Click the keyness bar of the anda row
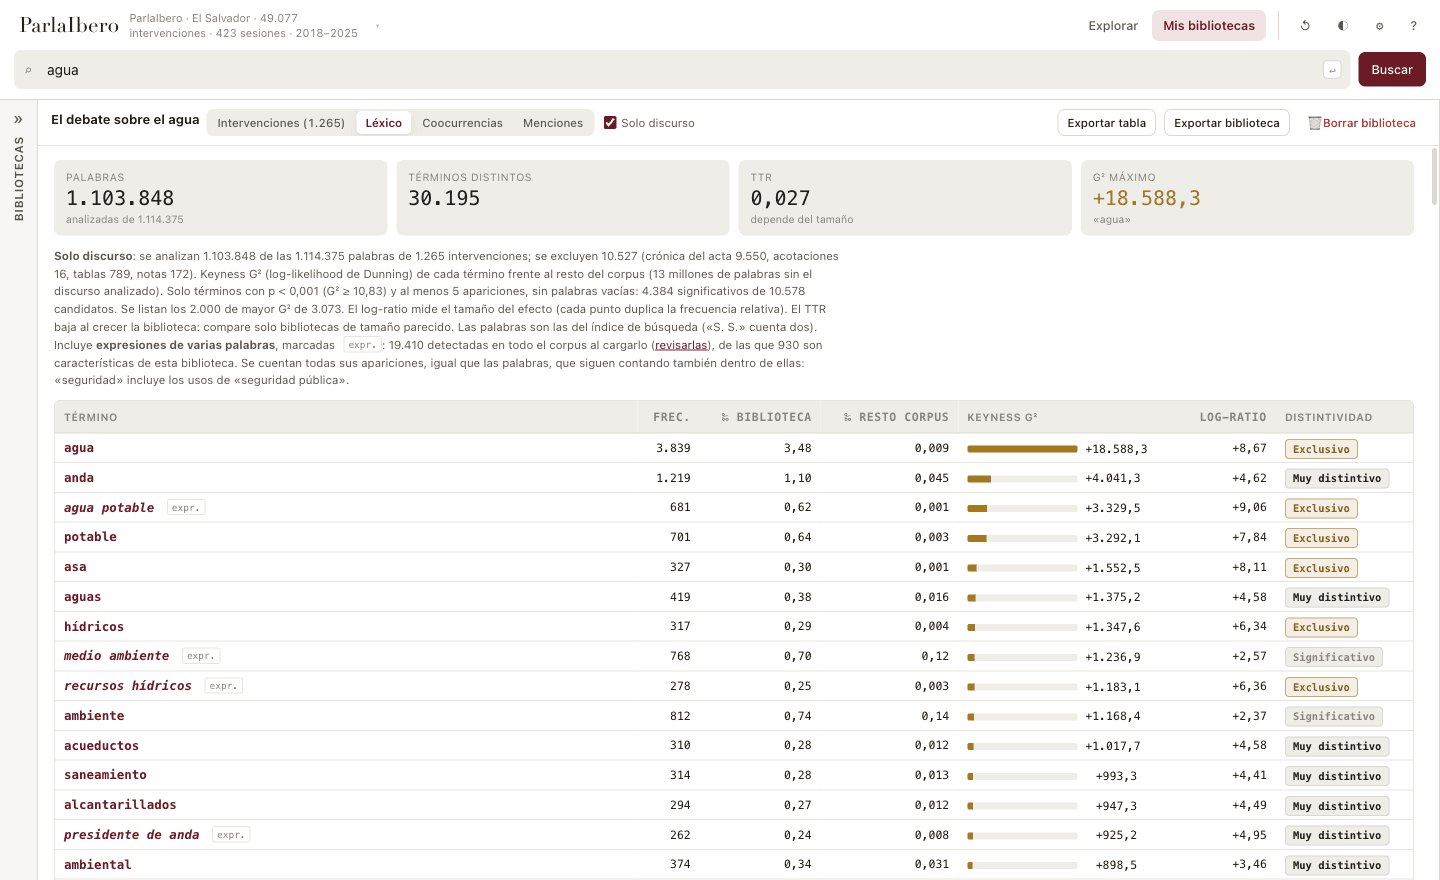1440x880 pixels. (1022, 479)
